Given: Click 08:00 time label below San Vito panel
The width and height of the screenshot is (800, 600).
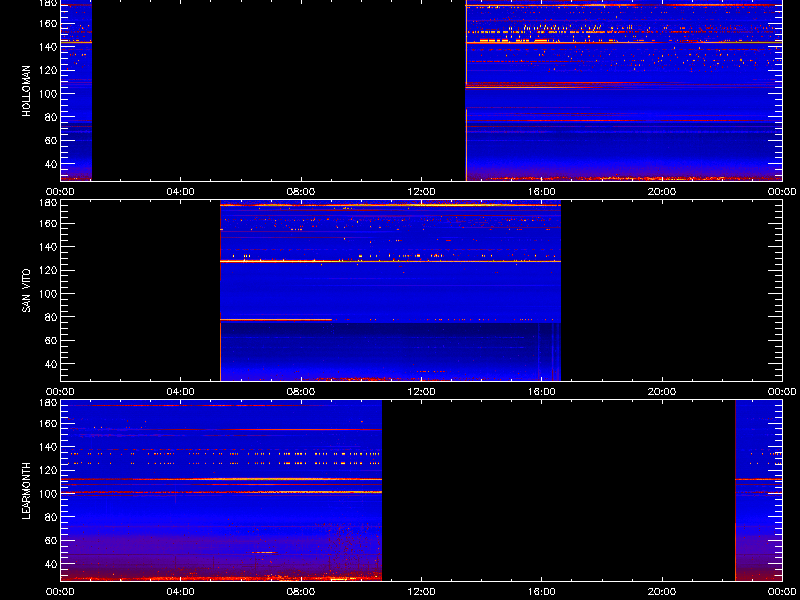Looking at the screenshot, I should pos(301,392).
